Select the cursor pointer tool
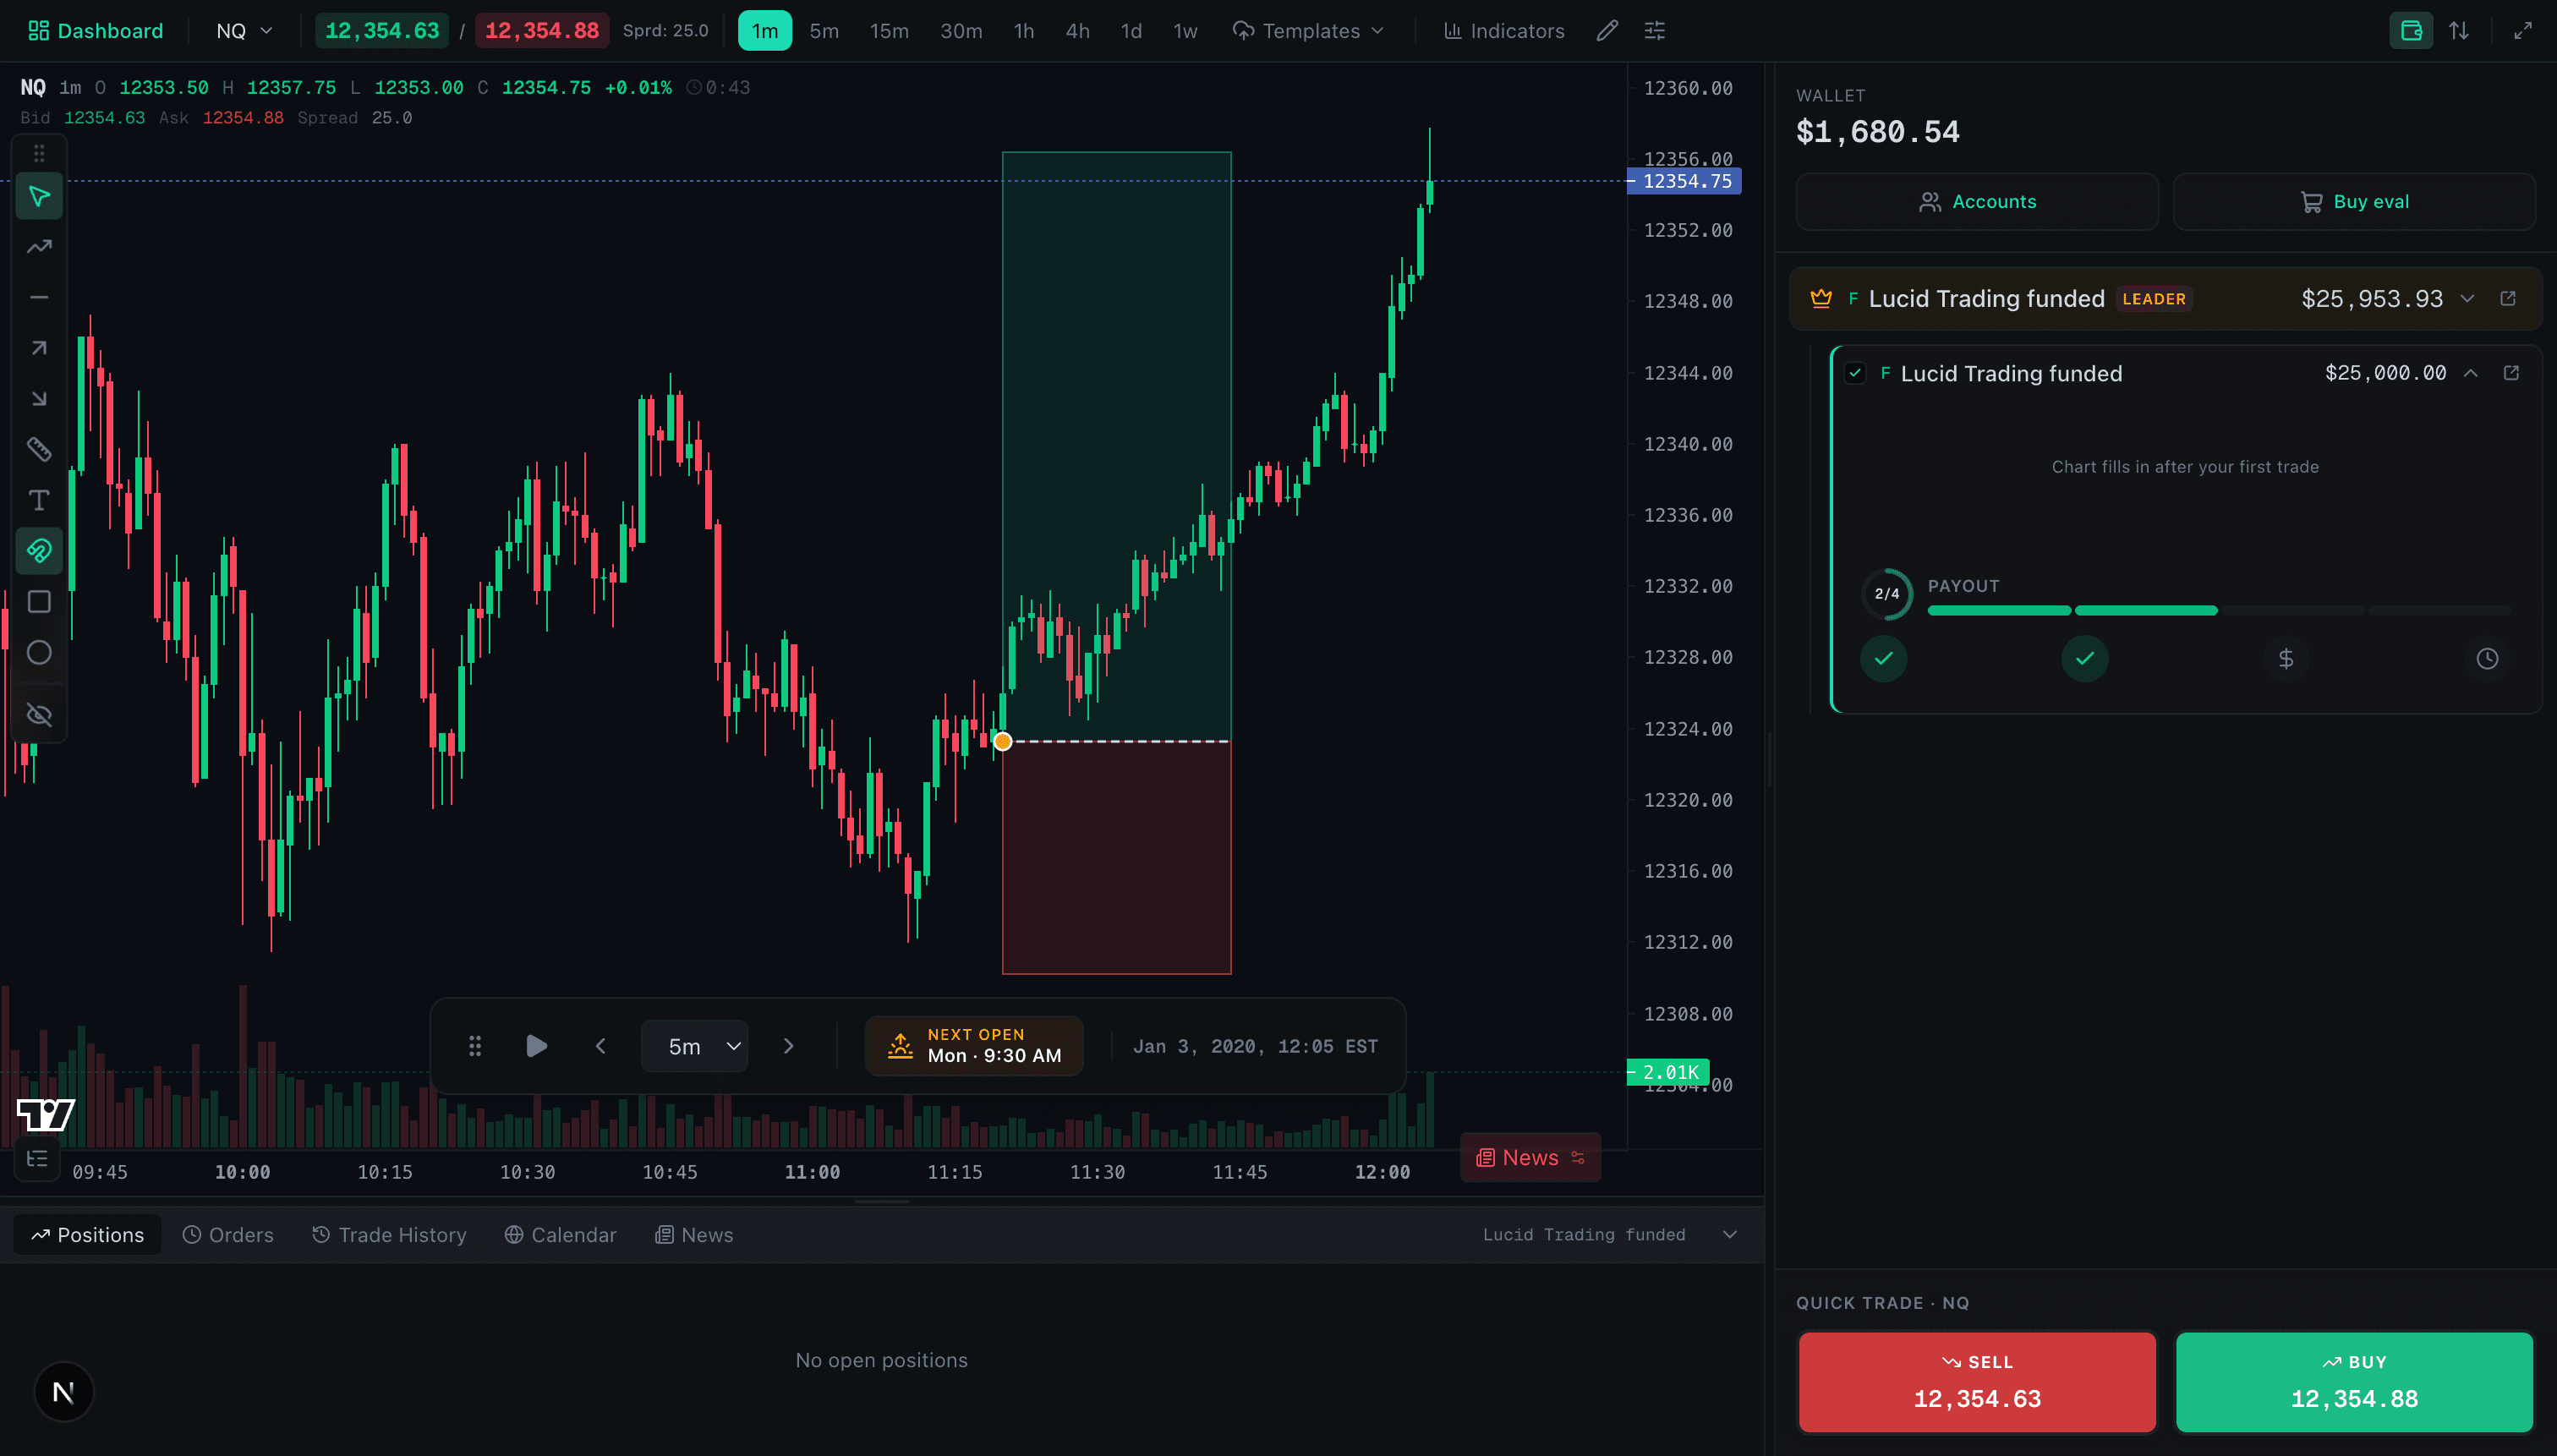2557x1456 pixels. tap(39, 196)
